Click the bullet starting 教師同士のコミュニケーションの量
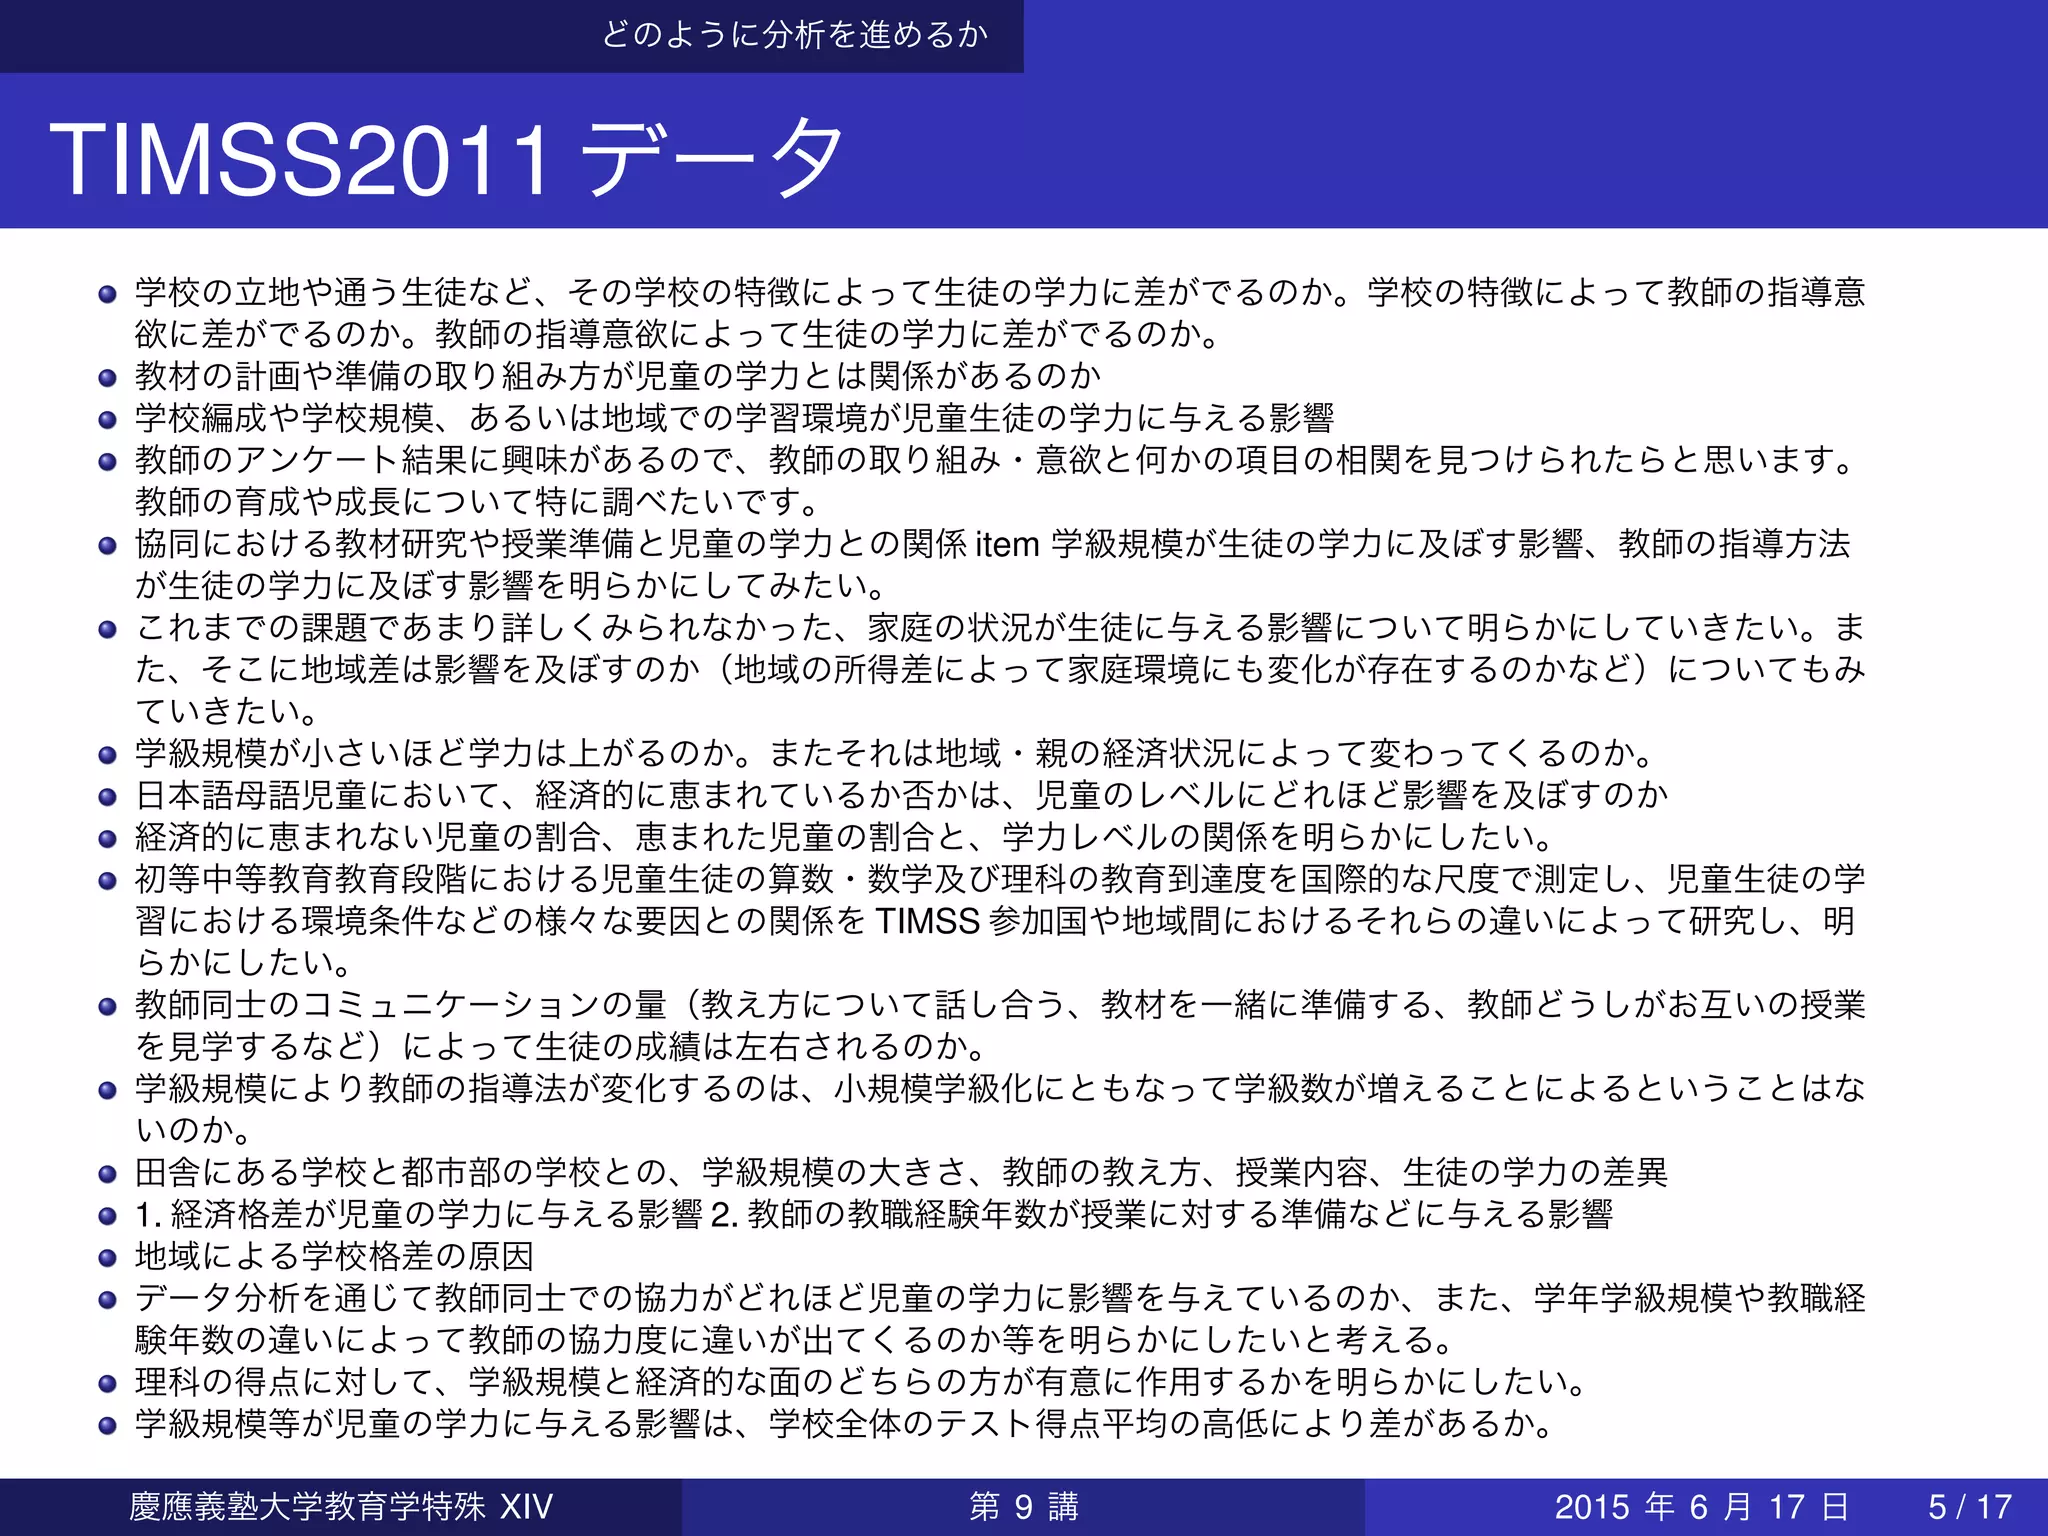The image size is (2048, 1536). click(x=1000, y=1025)
